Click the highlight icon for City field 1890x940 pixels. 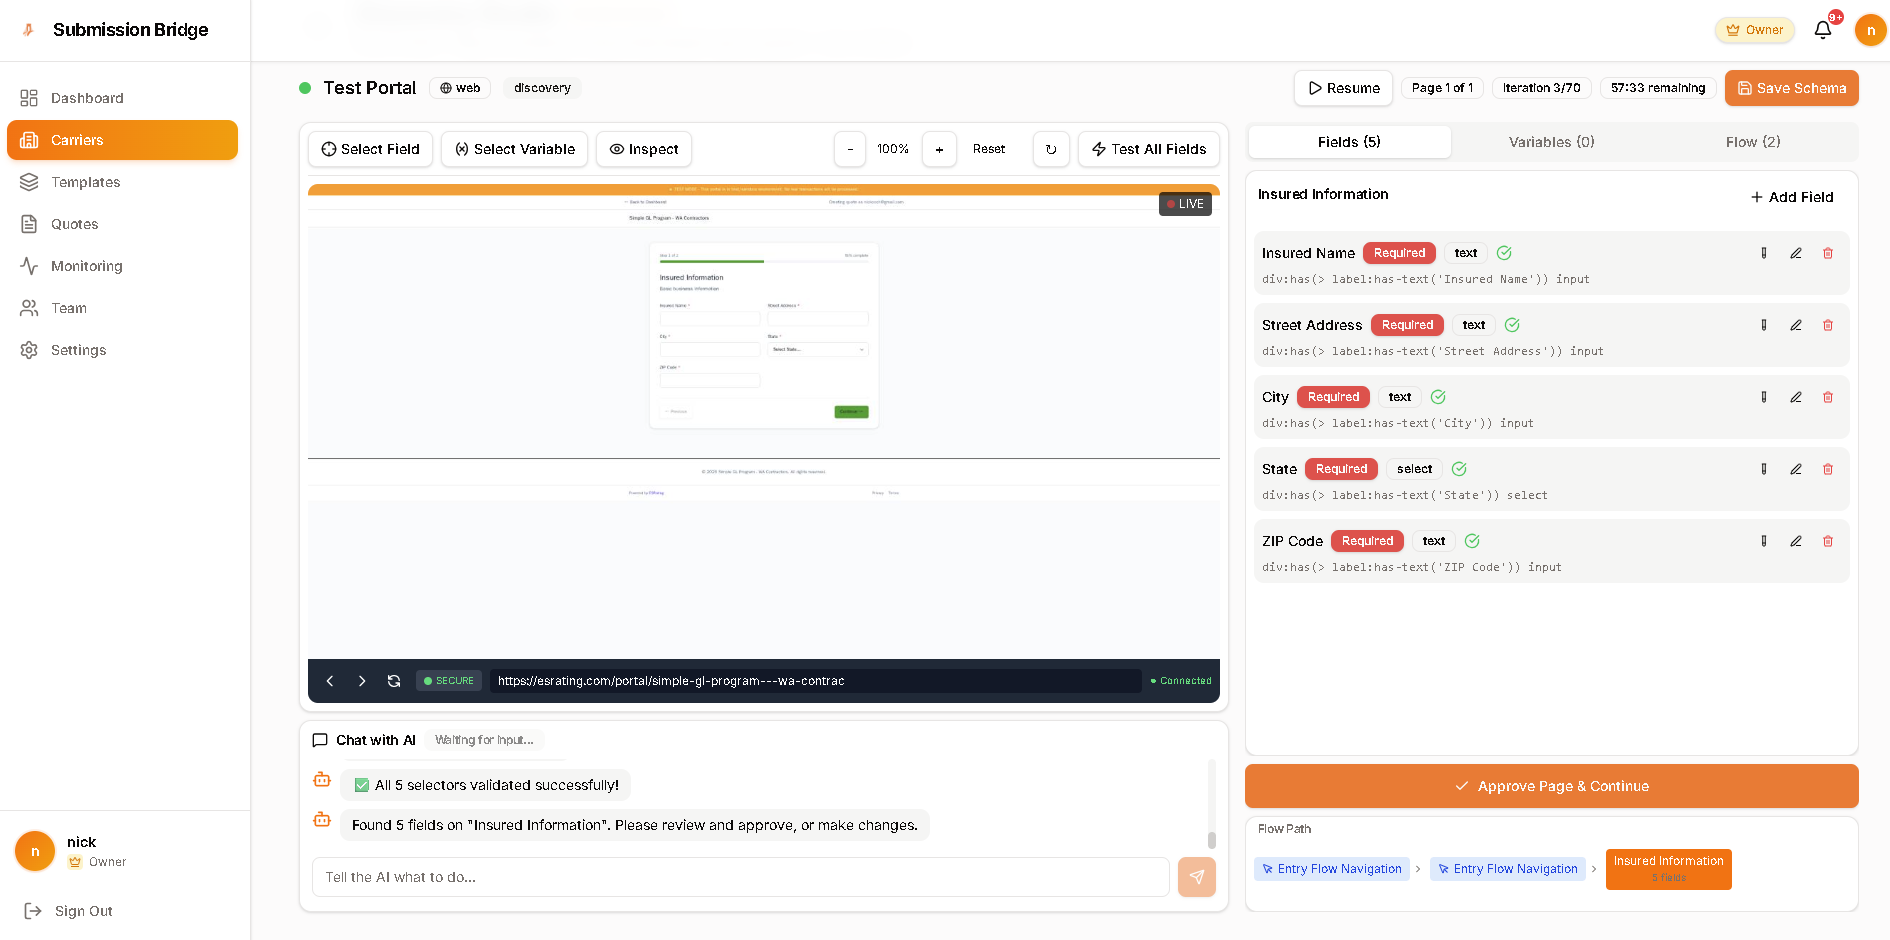[x=1763, y=398]
